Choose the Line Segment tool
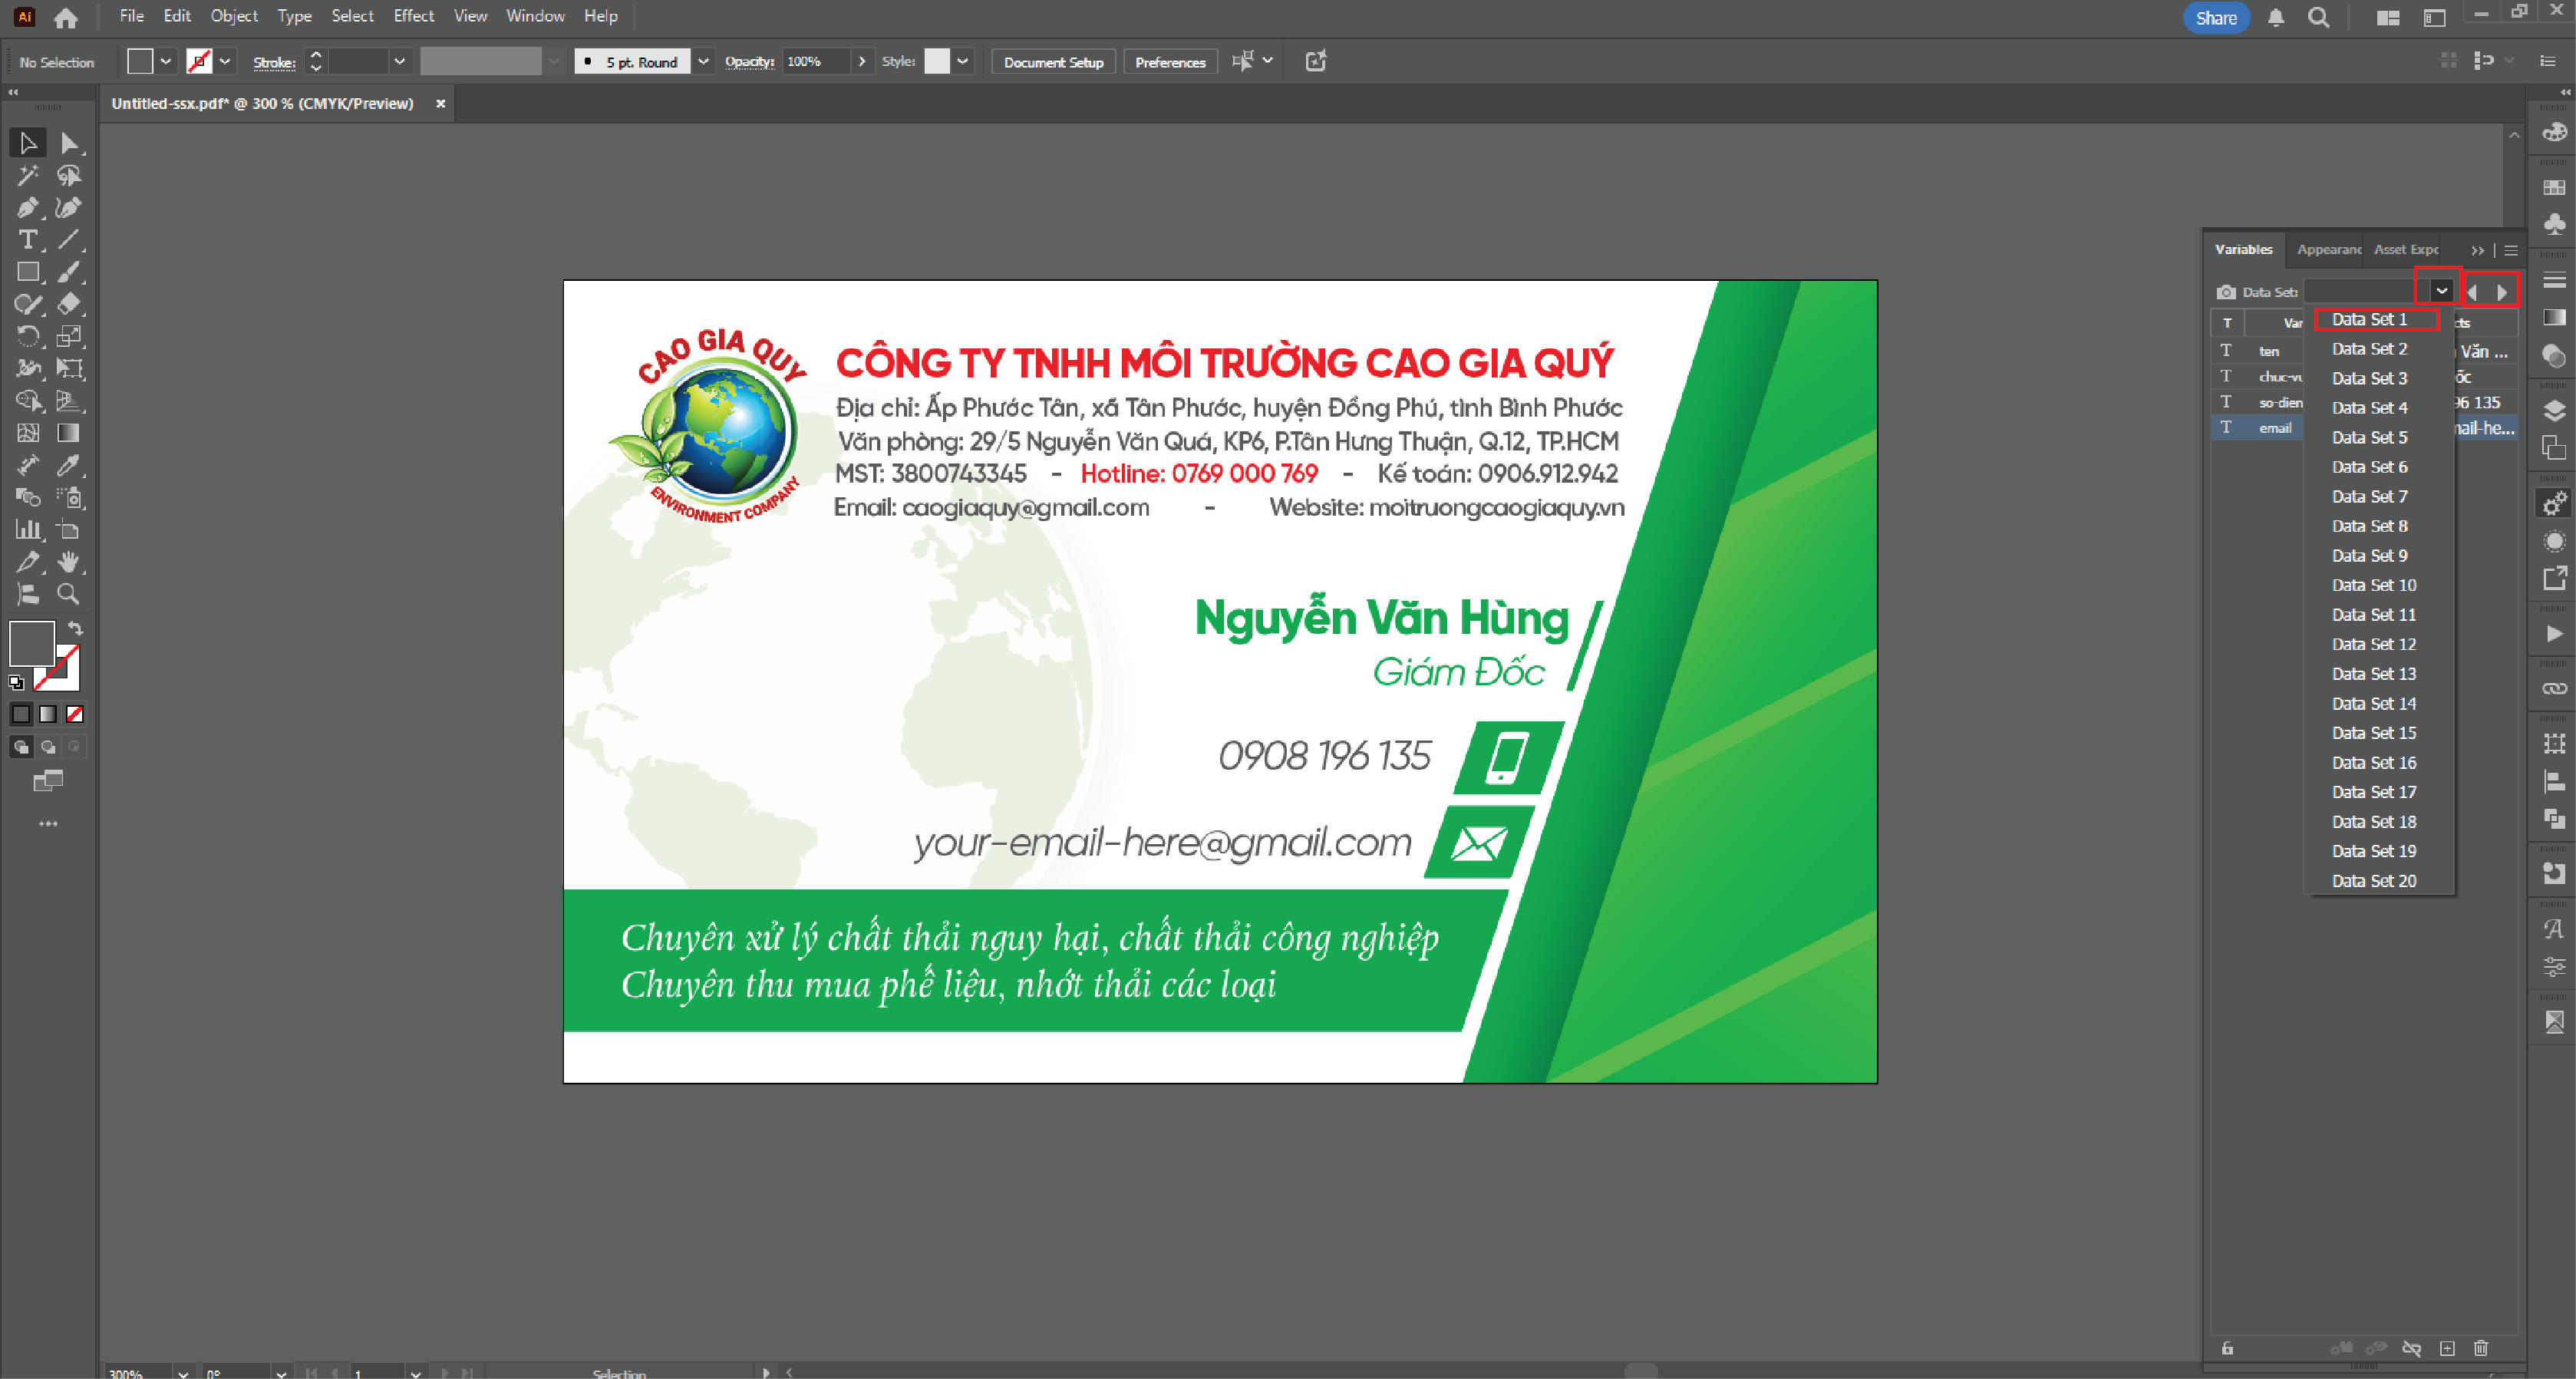The height and width of the screenshot is (1379, 2576). pos(68,239)
